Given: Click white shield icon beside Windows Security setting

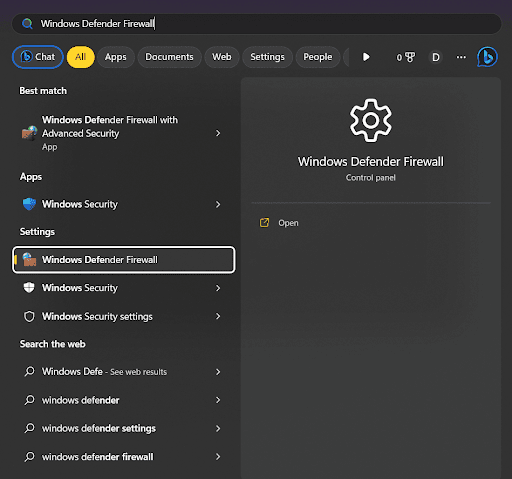Looking at the screenshot, I should coord(29,288).
